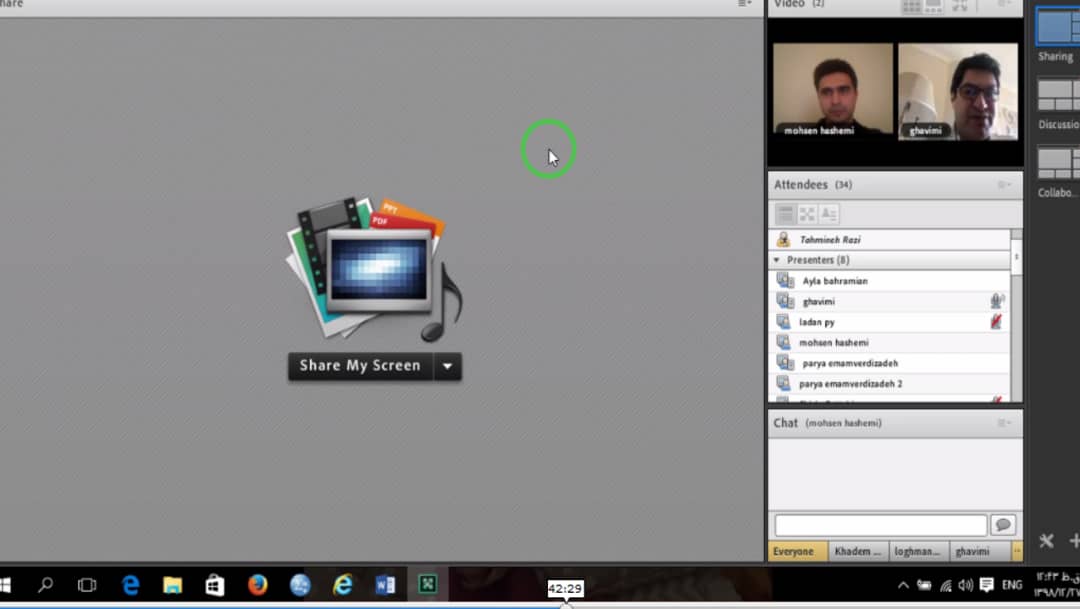
Task: Open layout manager wrench tool icon
Action: tap(1046, 541)
